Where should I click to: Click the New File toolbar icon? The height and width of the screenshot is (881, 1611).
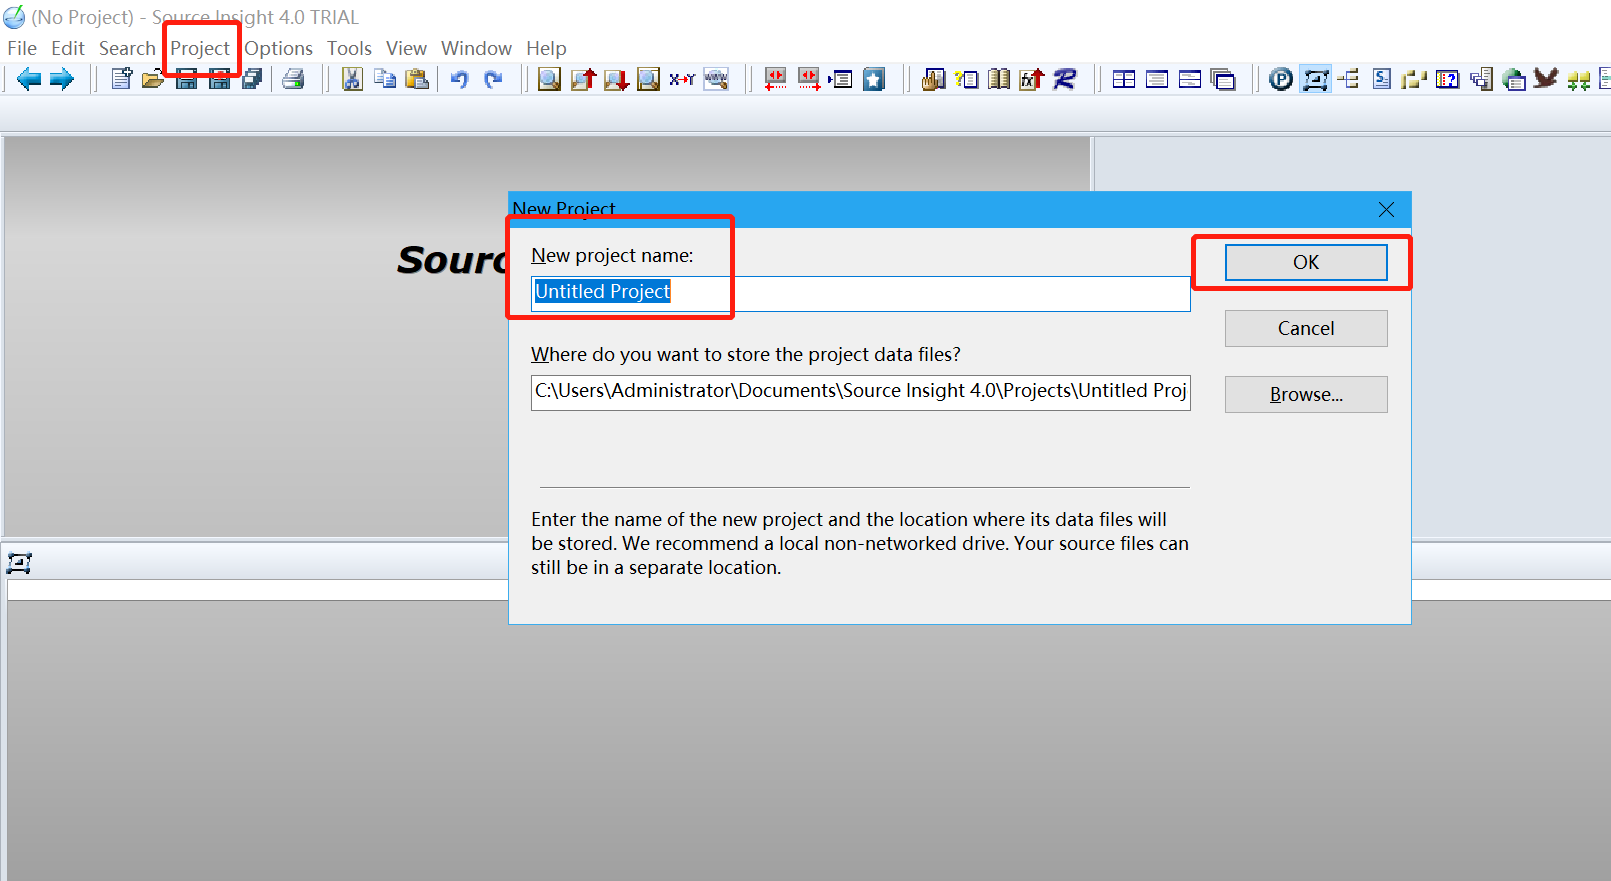(121, 79)
